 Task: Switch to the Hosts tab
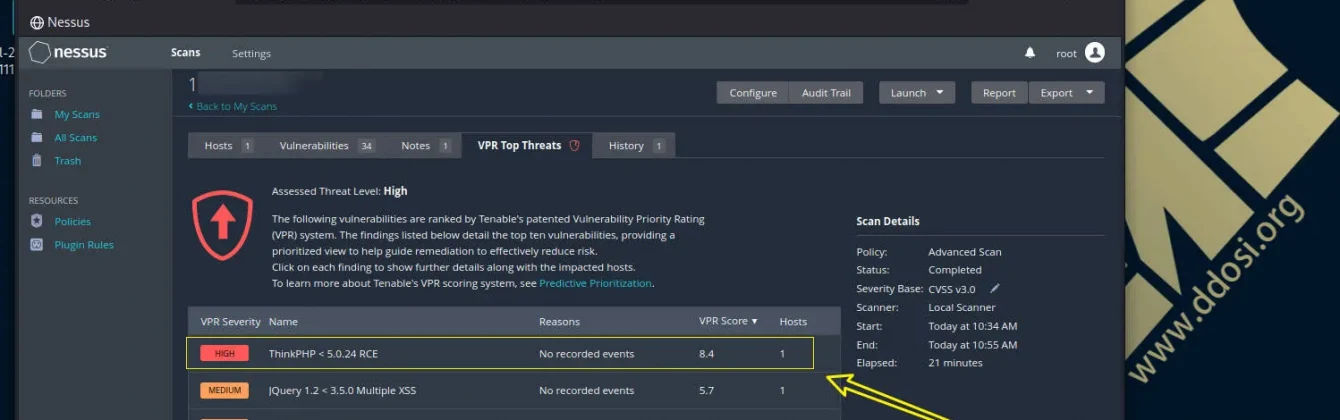tap(228, 145)
